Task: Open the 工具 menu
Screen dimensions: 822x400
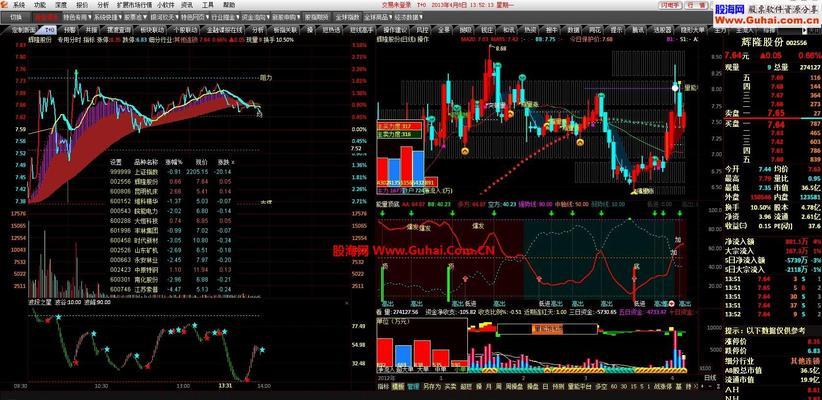Action: [208, 4]
